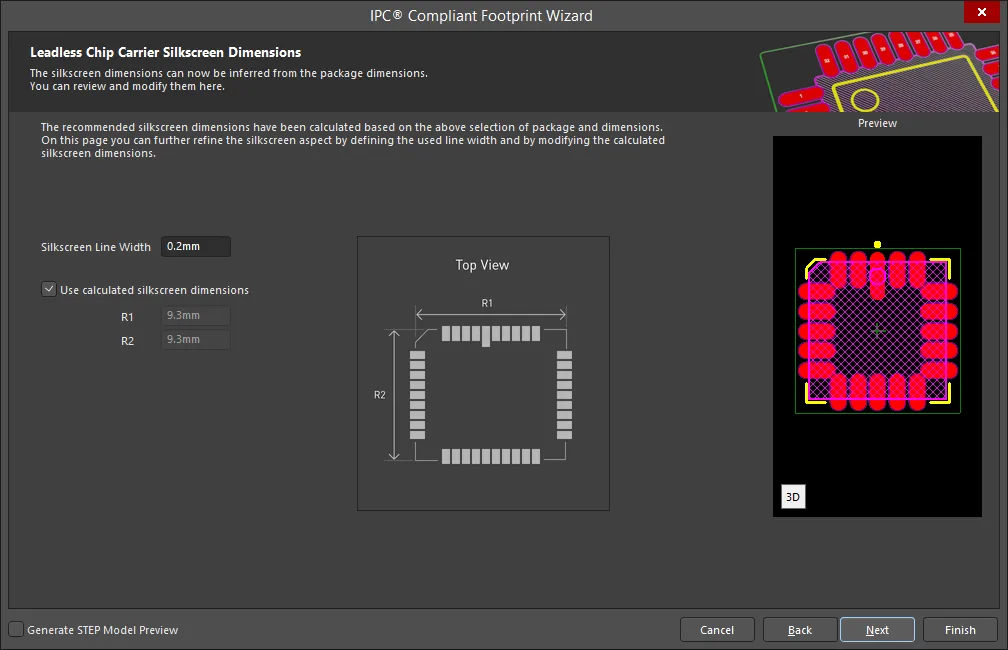Click the R1 label in the diagram

pyautogui.click(x=487, y=303)
